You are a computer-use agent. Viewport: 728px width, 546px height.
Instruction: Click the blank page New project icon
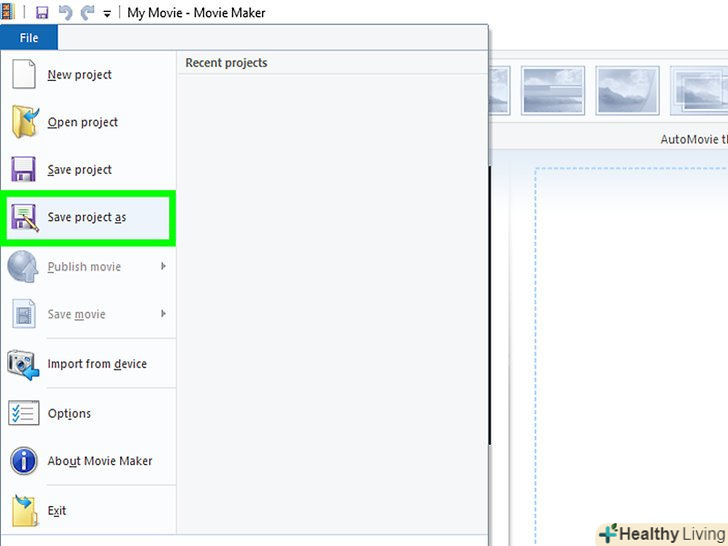tap(24, 74)
